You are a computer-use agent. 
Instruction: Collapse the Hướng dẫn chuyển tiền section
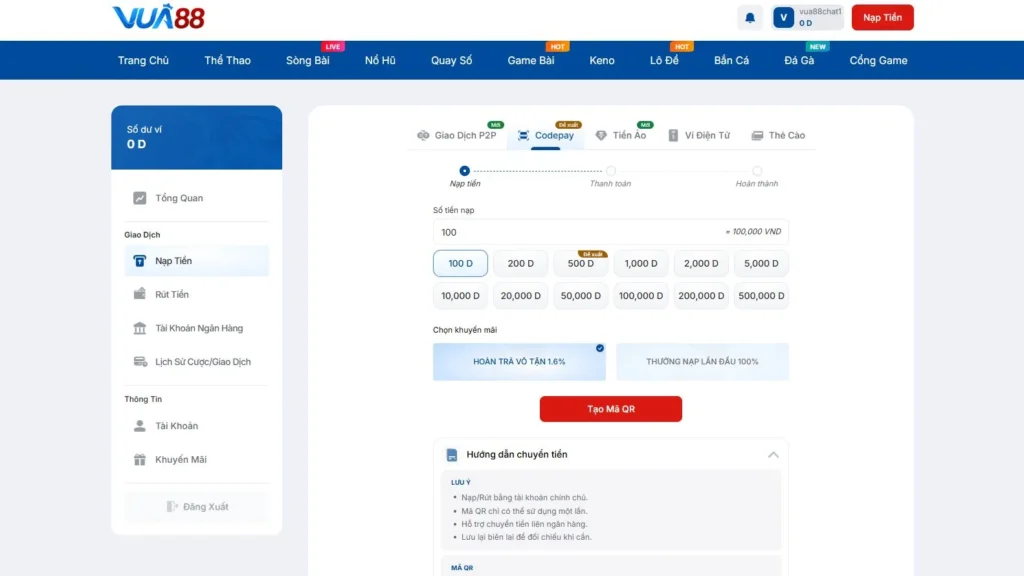coord(772,455)
